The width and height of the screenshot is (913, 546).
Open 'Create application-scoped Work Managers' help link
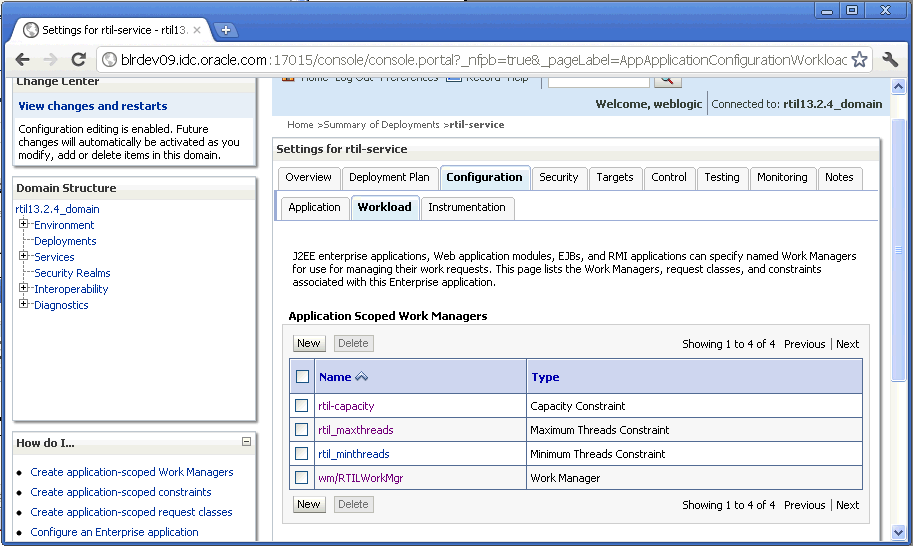click(x=132, y=472)
